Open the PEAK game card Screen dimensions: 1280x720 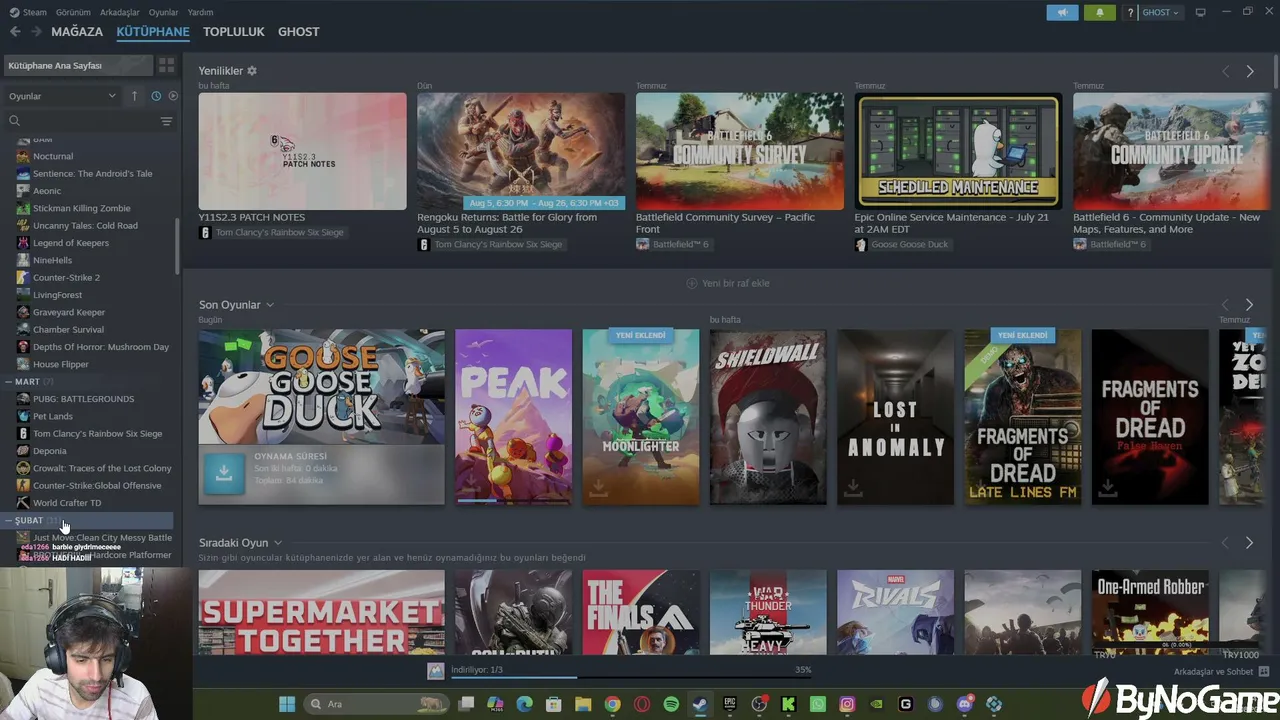[513, 417]
